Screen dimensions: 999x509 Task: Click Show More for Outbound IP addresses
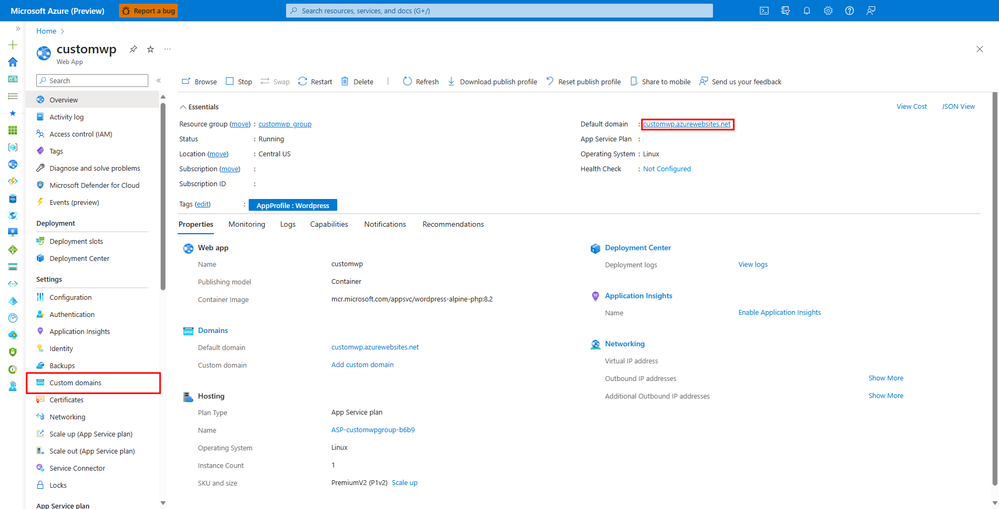point(886,378)
